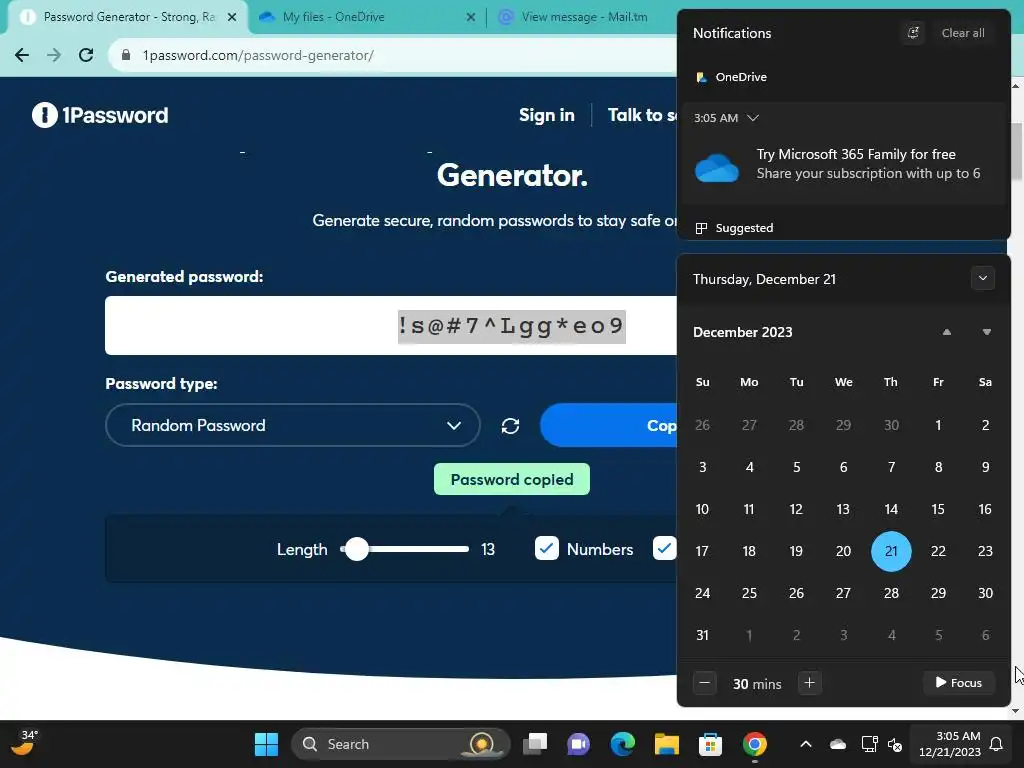Click the Talk to sales link
The height and width of the screenshot is (768, 1024).
point(642,115)
